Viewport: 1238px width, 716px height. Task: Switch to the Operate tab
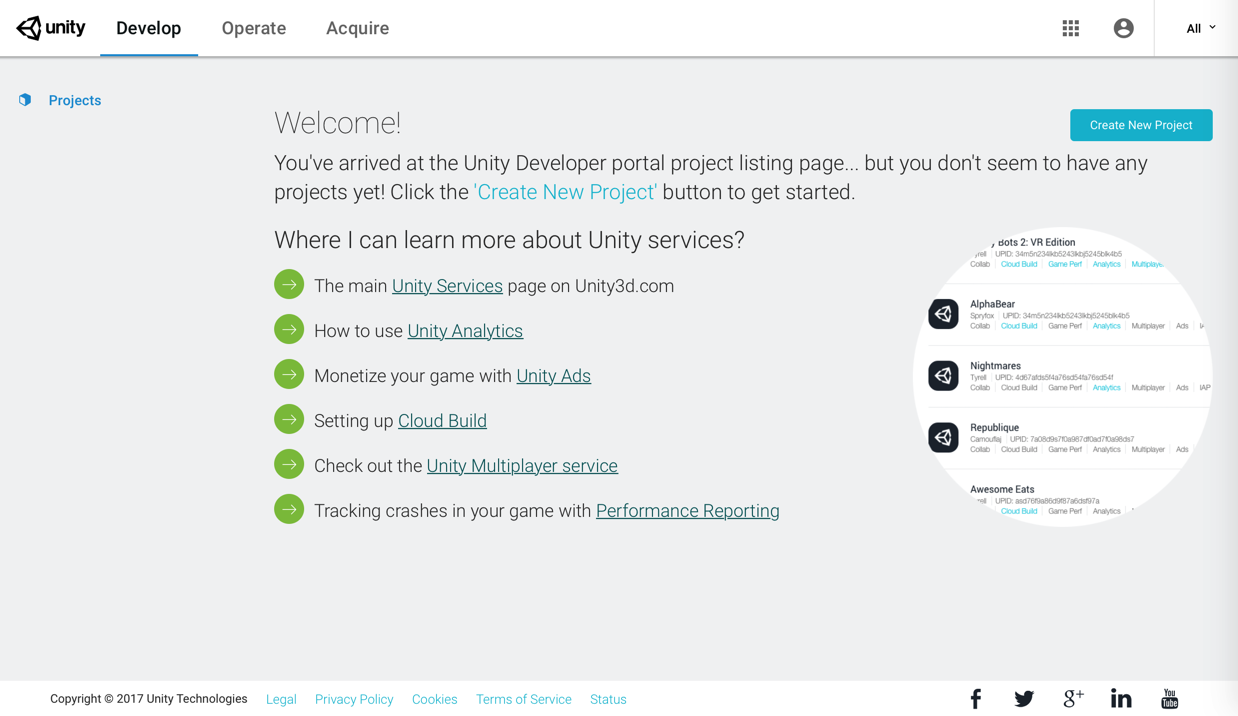[254, 28]
